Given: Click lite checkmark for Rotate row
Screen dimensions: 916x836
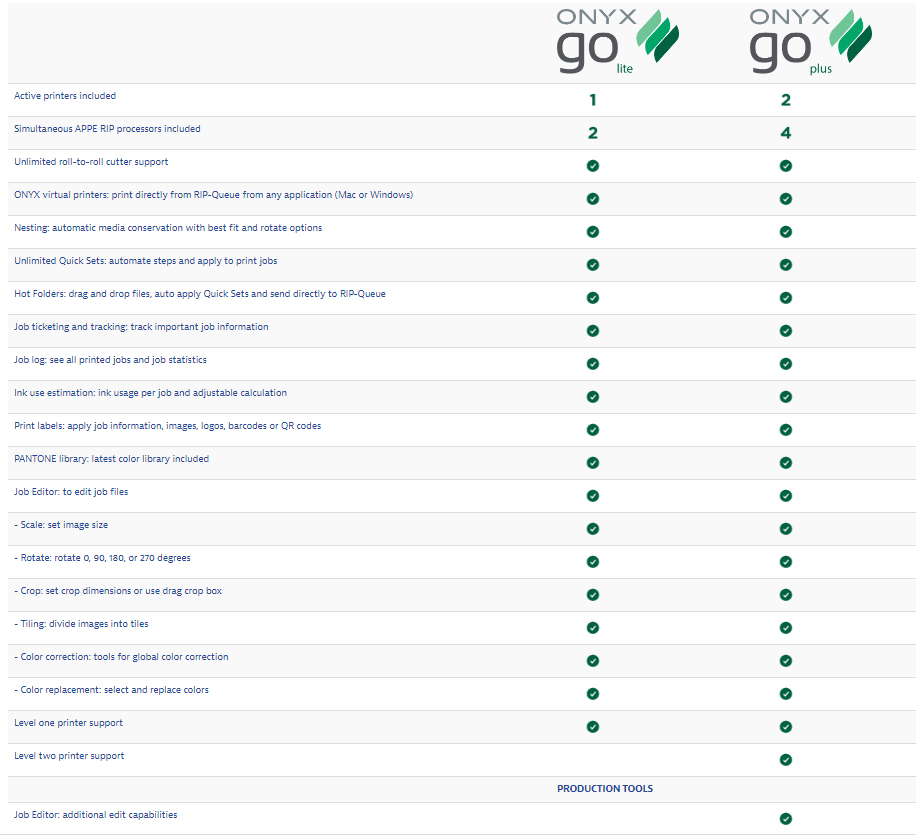Looking at the screenshot, I should pos(593,562).
